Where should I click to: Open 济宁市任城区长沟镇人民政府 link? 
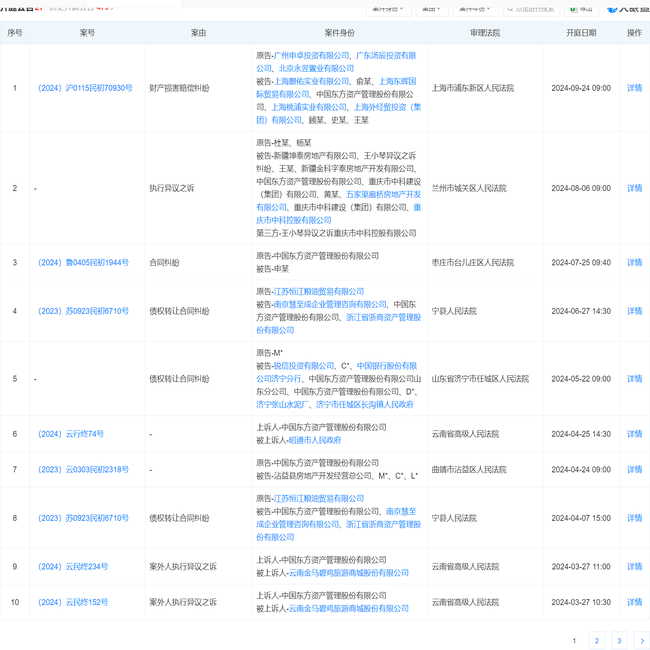[365, 405]
